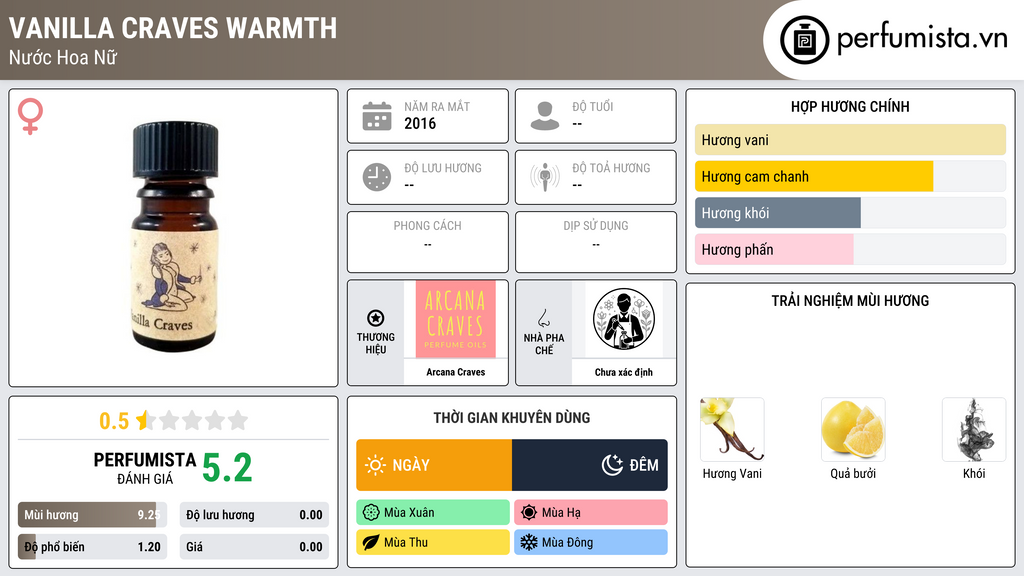Click the perfumer illustration for Chưa xác định

coord(624,319)
